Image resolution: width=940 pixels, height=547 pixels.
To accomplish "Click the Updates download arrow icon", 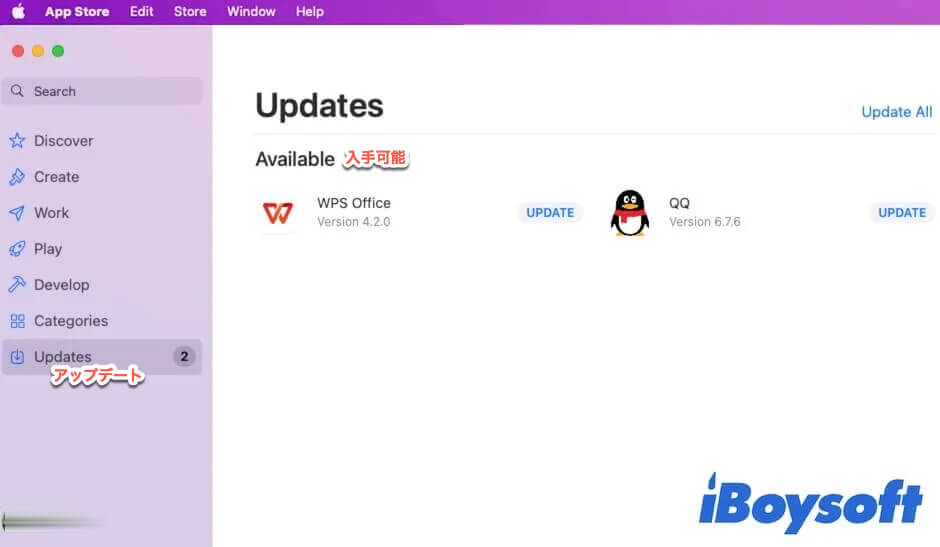I will tap(17, 357).
